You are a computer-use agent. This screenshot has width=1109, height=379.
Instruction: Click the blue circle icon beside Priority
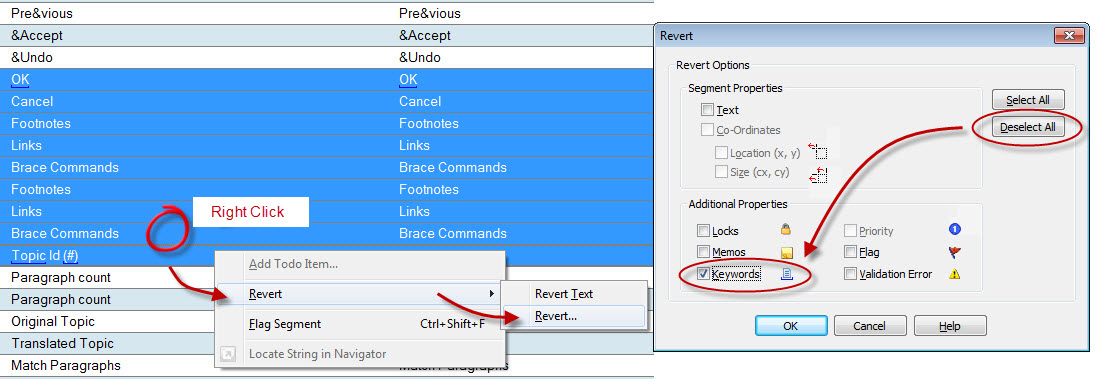coord(954,230)
